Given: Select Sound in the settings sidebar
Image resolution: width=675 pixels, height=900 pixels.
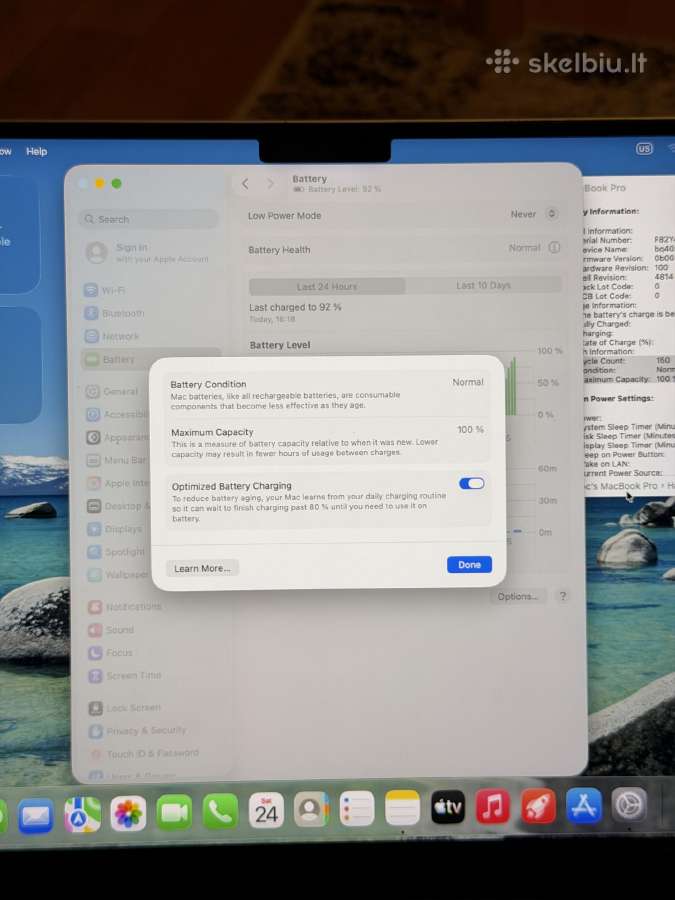Looking at the screenshot, I should tap(111, 630).
